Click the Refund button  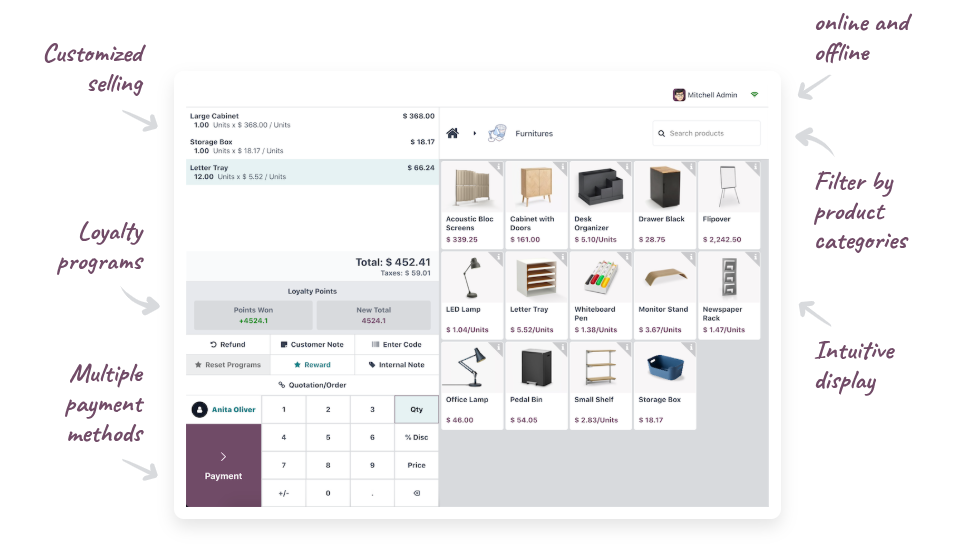point(228,344)
